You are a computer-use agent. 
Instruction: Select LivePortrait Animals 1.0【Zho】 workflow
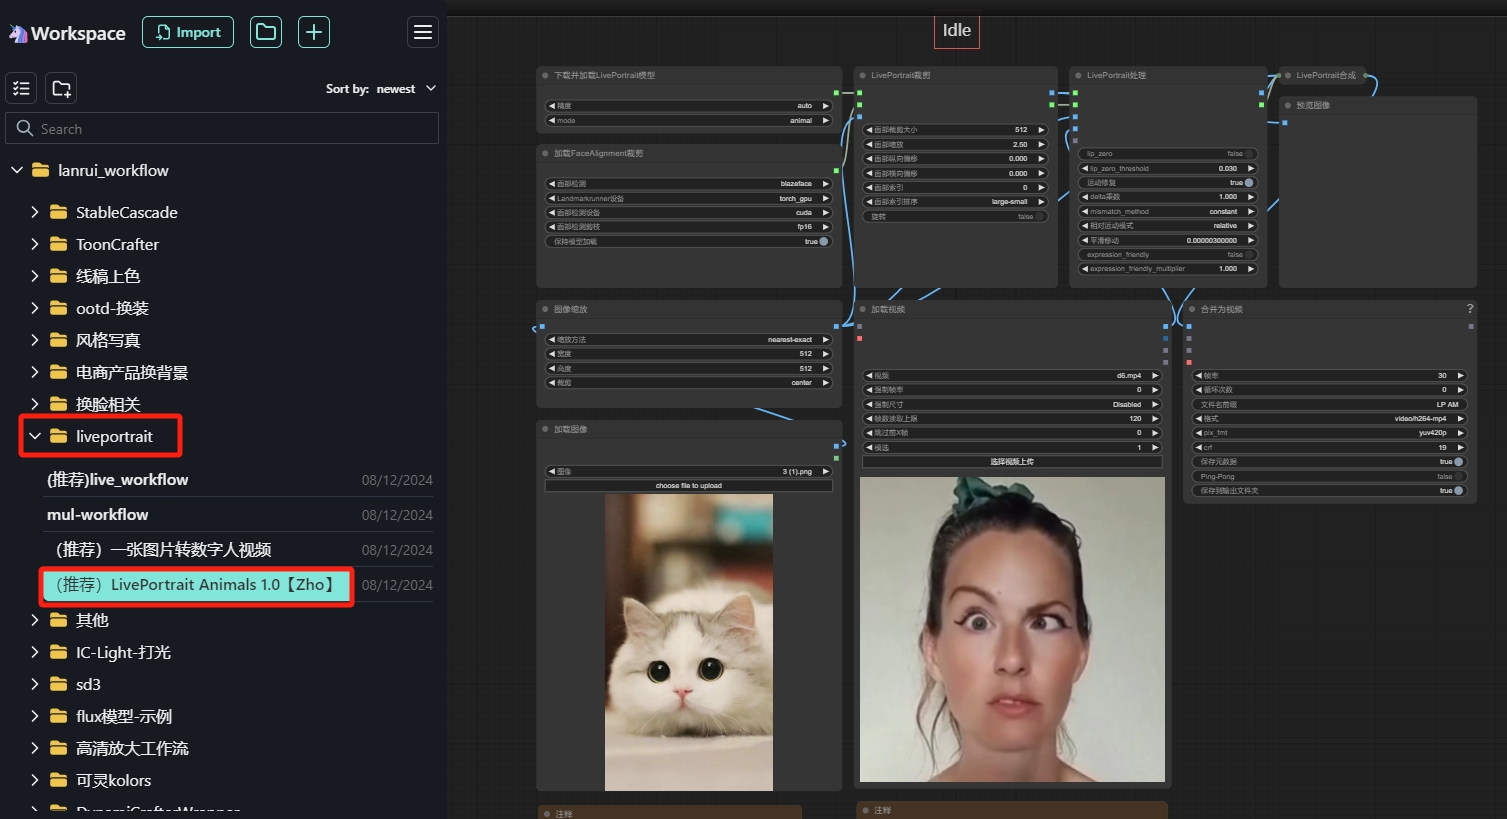(195, 585)
